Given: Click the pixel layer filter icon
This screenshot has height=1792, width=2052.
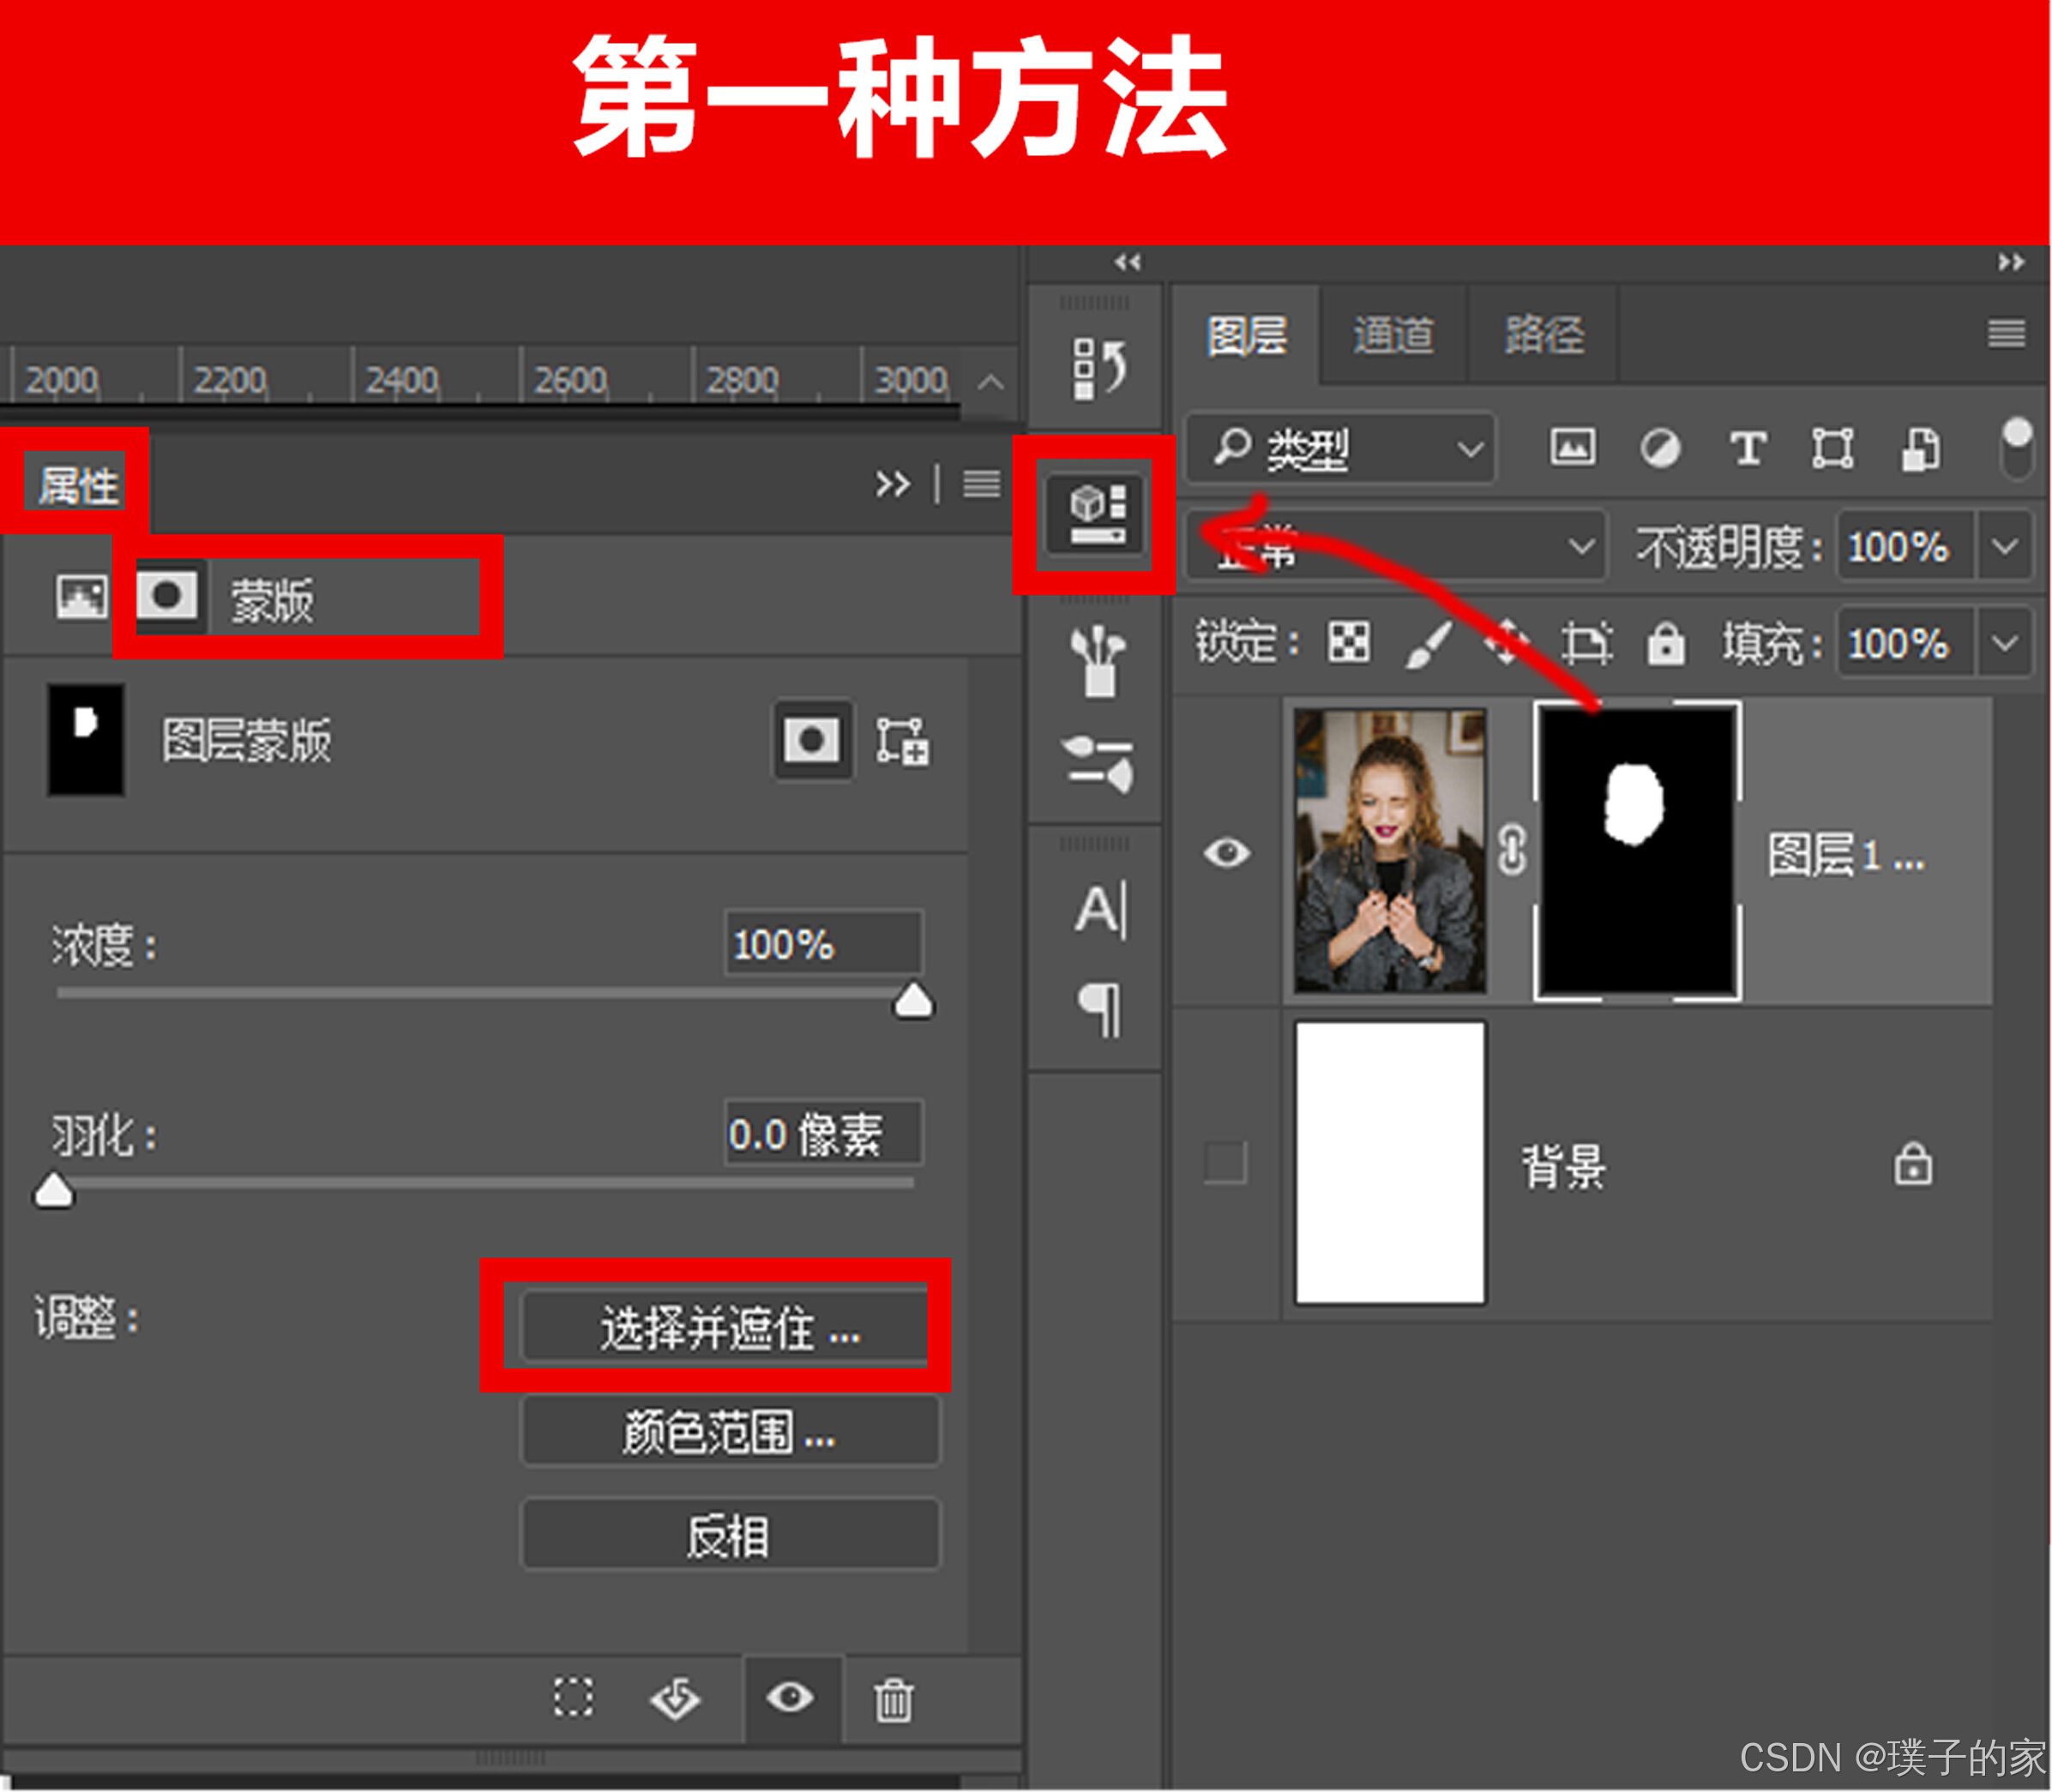Looking at the screenshot, I should point(1572,447).
